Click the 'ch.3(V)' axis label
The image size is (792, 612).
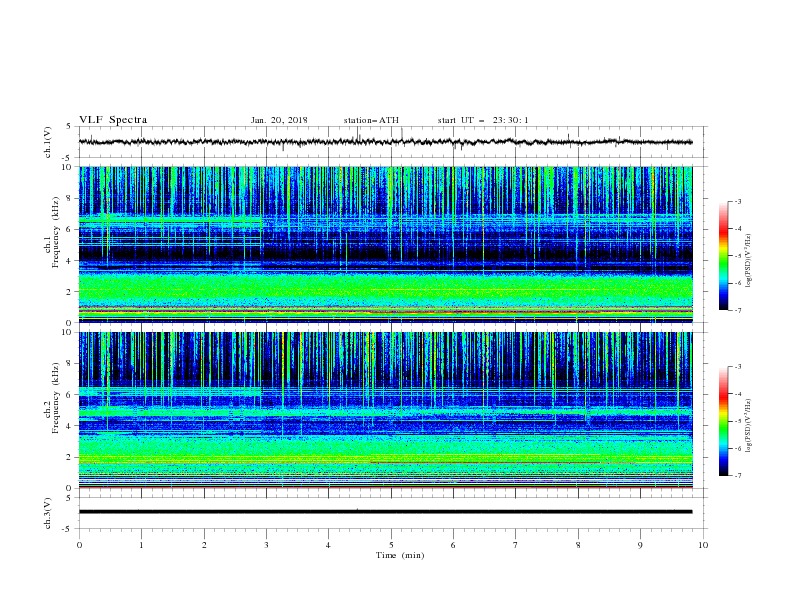48,513
